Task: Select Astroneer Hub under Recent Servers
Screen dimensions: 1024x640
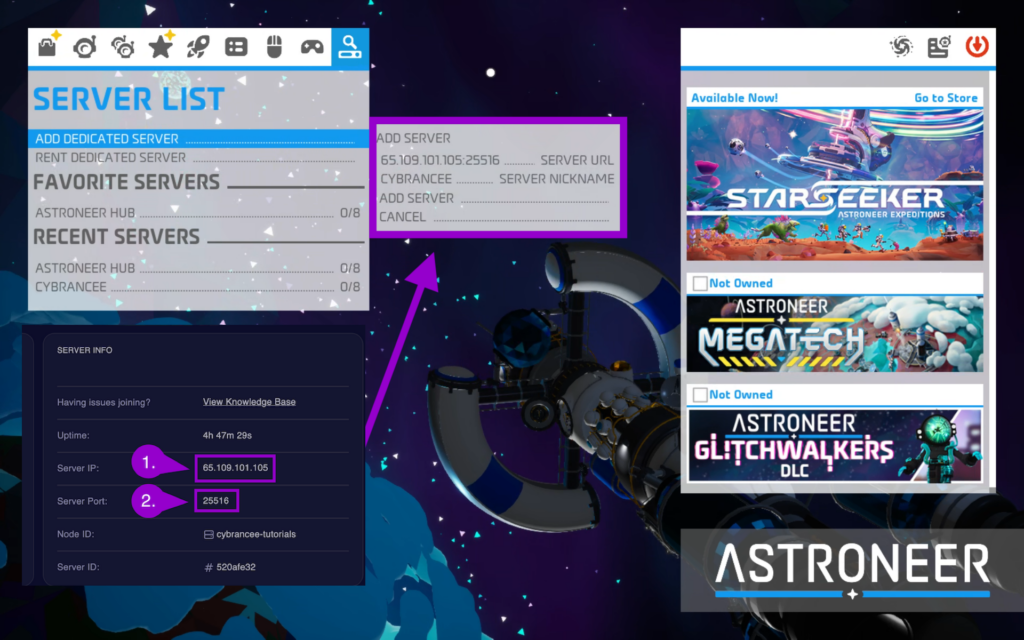Action: click(x=199, y=268)
